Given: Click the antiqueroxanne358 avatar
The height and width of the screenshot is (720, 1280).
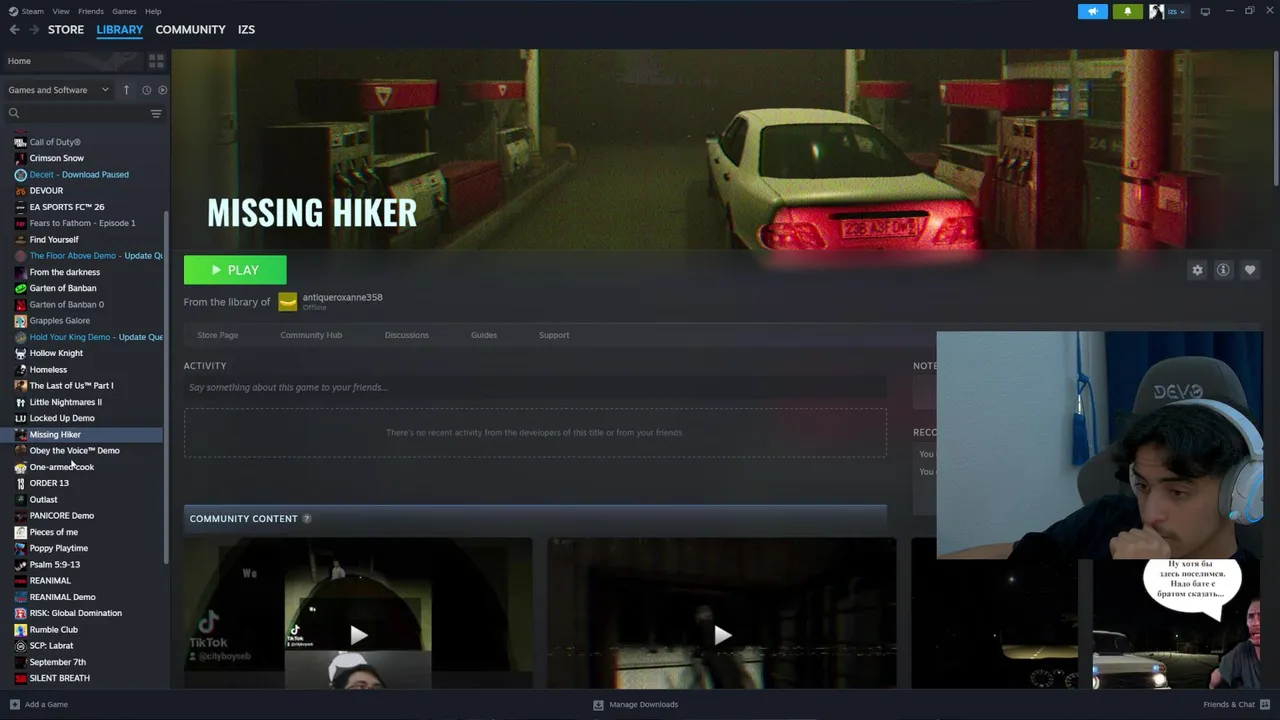Looking at the screenshot, I should pos(288,302).
